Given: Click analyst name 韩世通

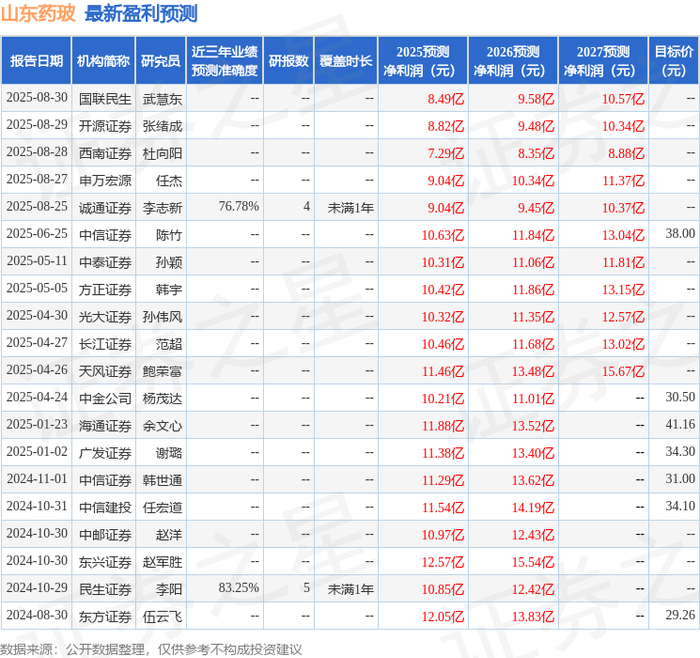Looking at the screenshot, I should (162, 480).
